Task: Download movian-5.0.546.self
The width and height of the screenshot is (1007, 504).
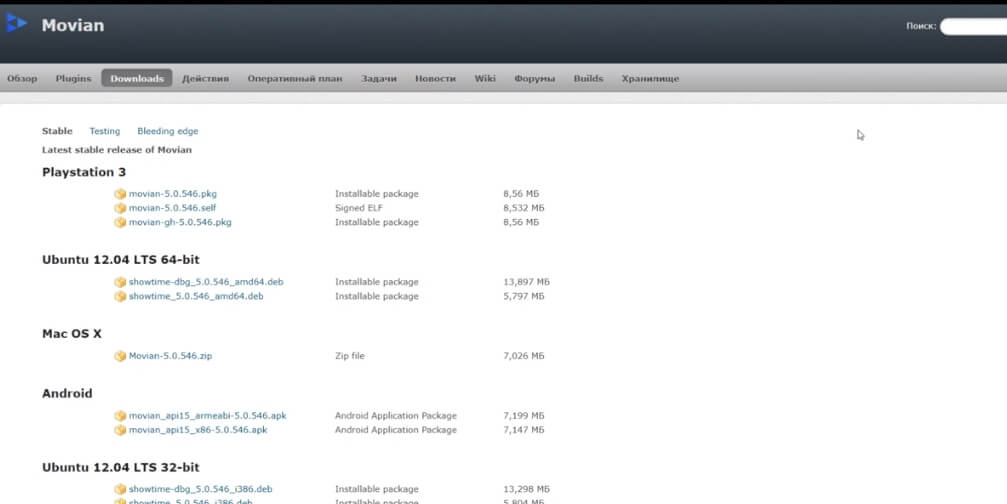Action: click(172, 208)
